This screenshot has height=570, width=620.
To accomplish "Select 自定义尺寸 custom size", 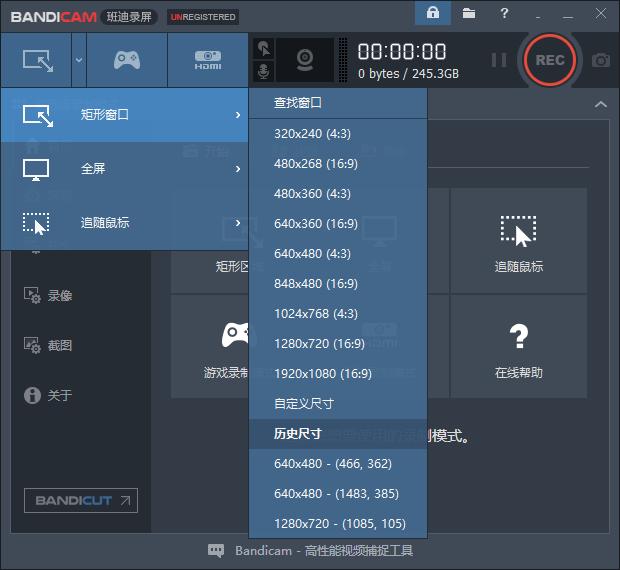I will point(338,404).
